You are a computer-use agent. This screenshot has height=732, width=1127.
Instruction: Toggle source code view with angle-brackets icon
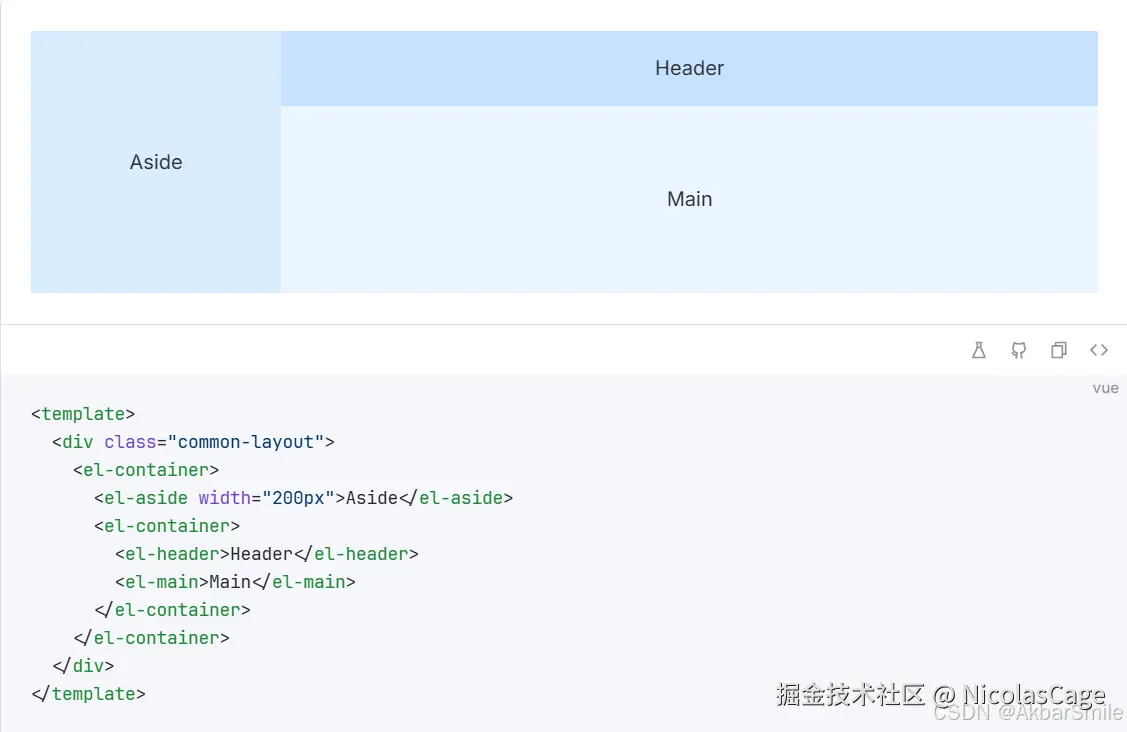[x=1099, y=350]
